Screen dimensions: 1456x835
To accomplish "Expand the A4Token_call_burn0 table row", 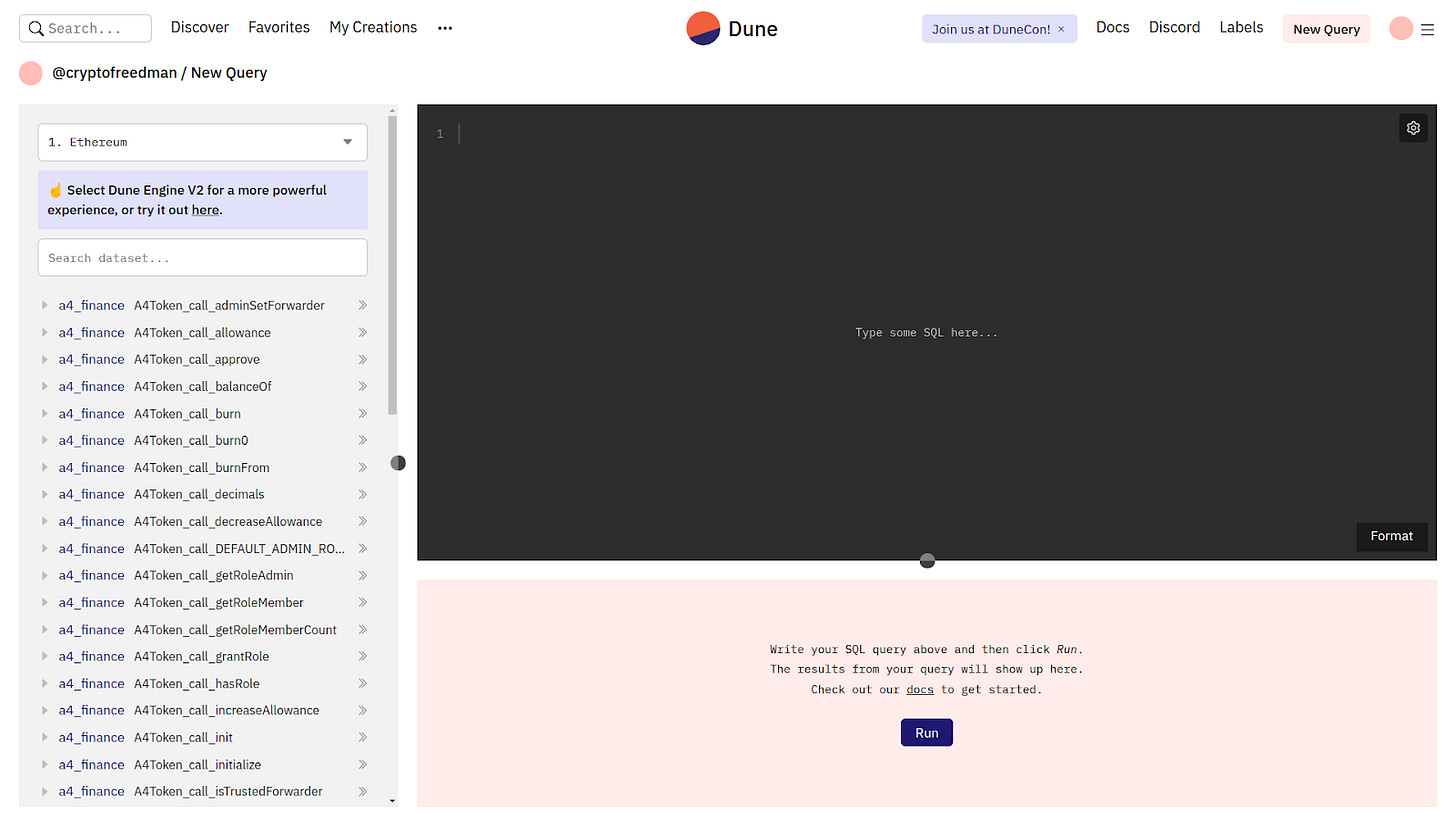I will click(x=44, y=440).
